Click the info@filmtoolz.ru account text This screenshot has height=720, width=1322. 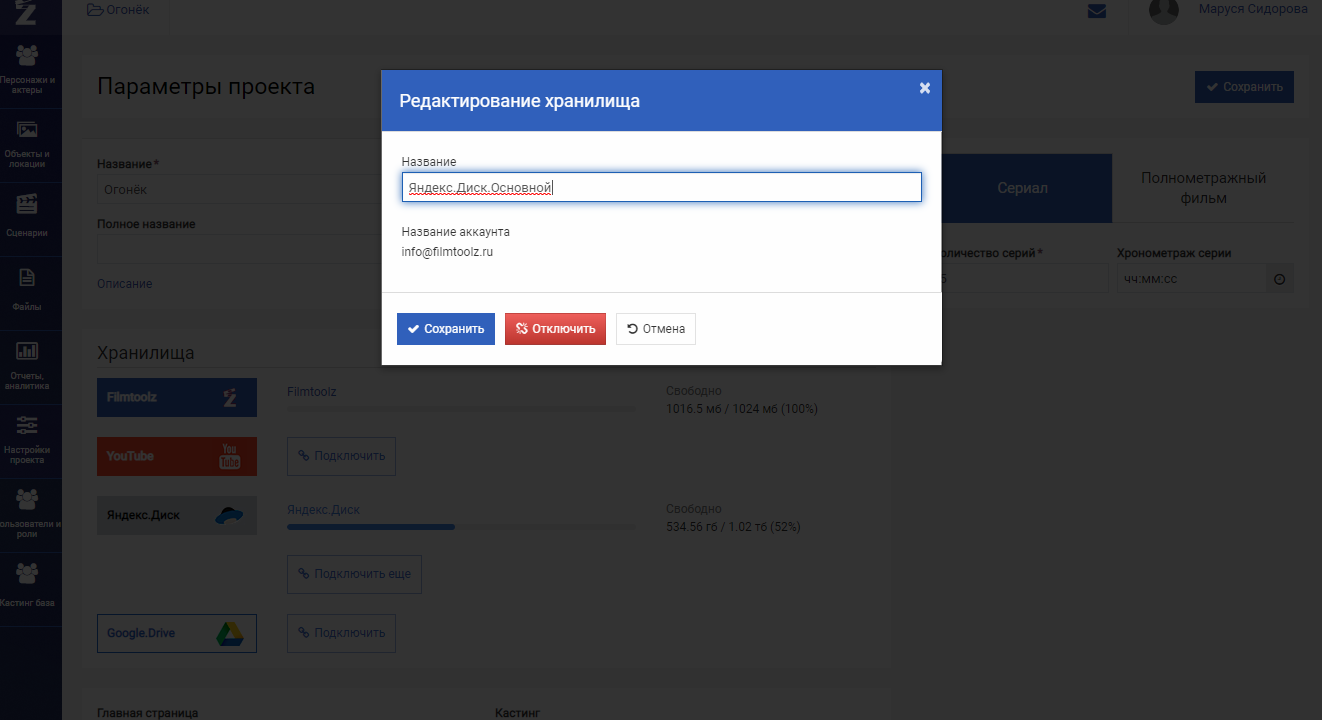tap(447, 252)
